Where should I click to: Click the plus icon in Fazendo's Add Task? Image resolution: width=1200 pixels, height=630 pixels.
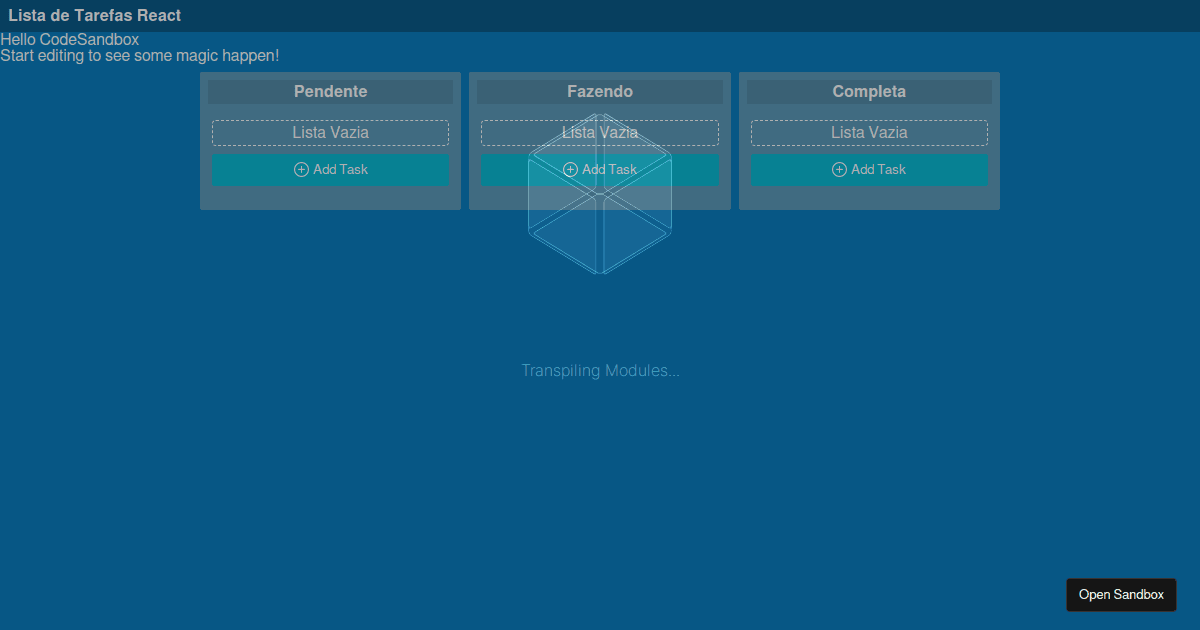pos(570,169)
